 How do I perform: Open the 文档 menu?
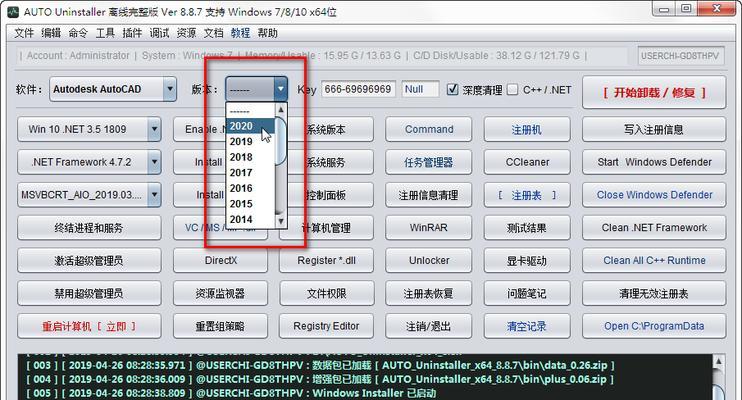pos(213,33)
